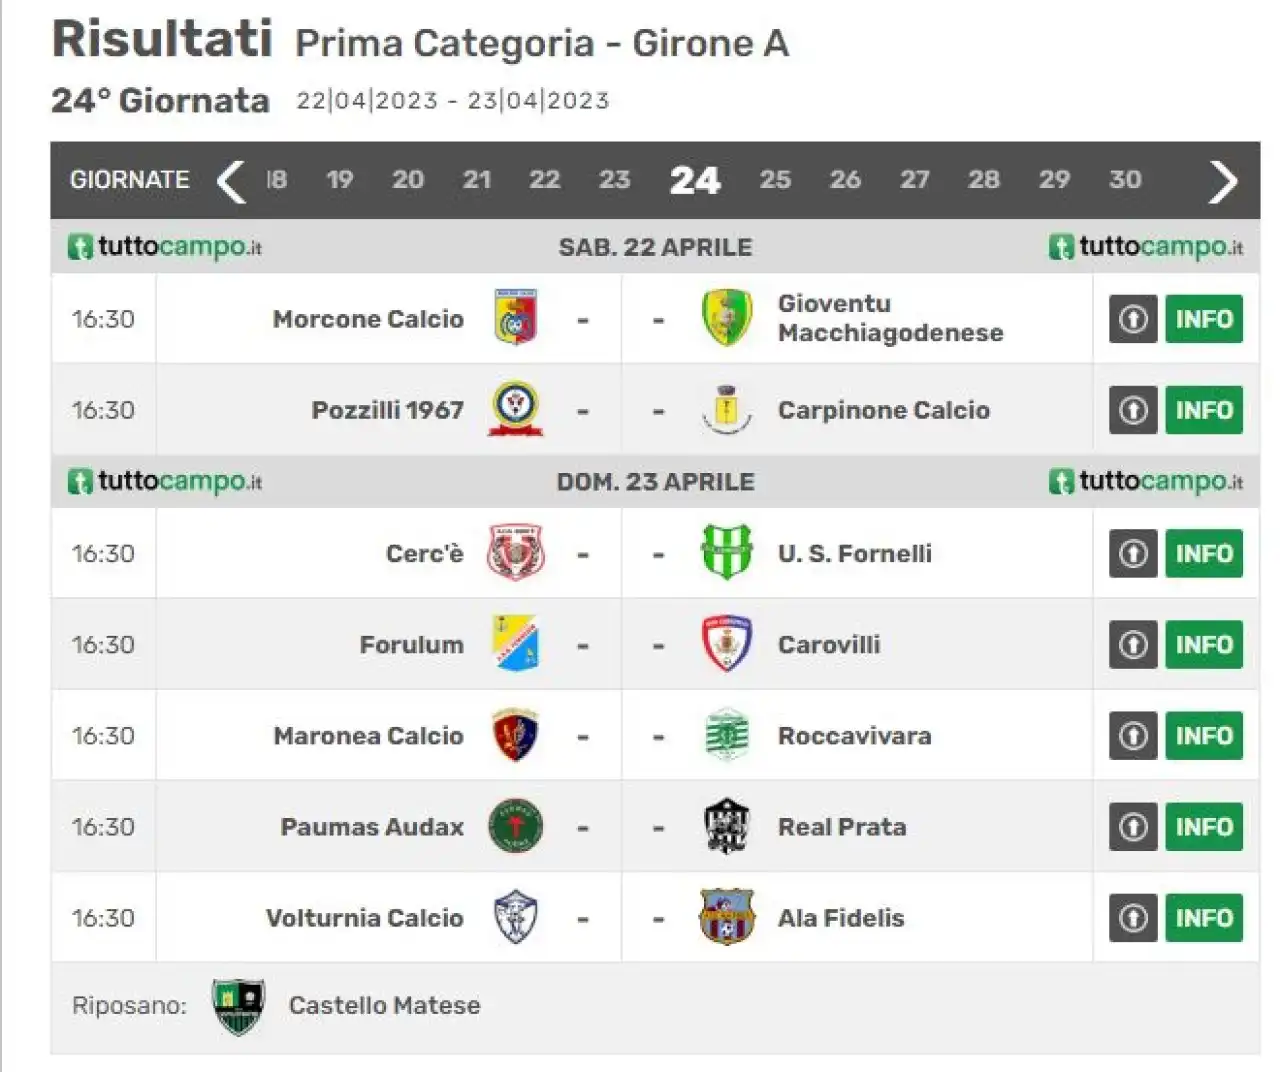
Task: Click the Castello Matese crest icon
Action: click(x=238, y=1006)
